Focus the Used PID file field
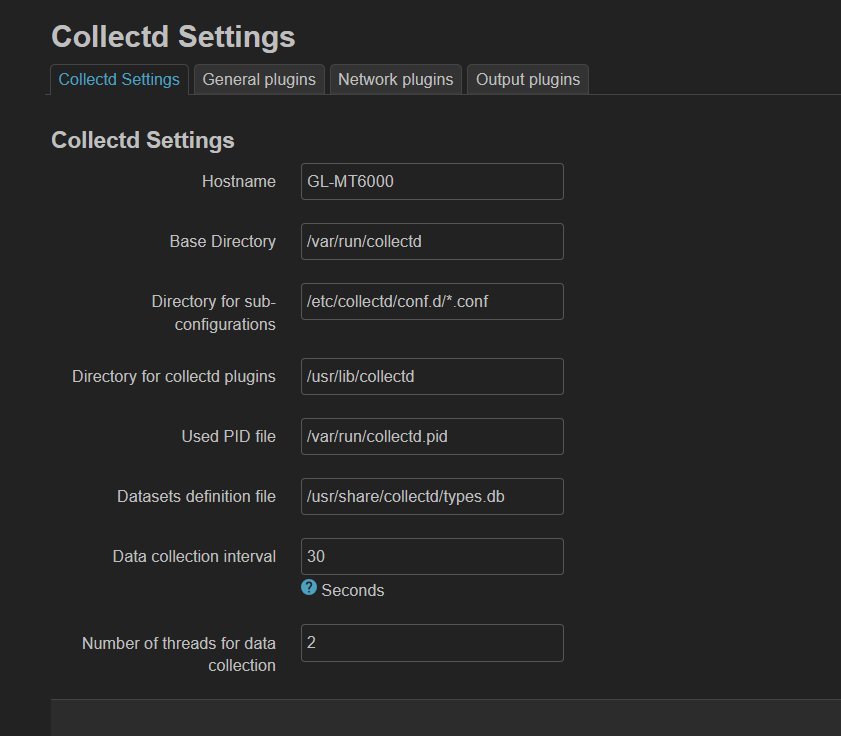 tap(432, 437)
